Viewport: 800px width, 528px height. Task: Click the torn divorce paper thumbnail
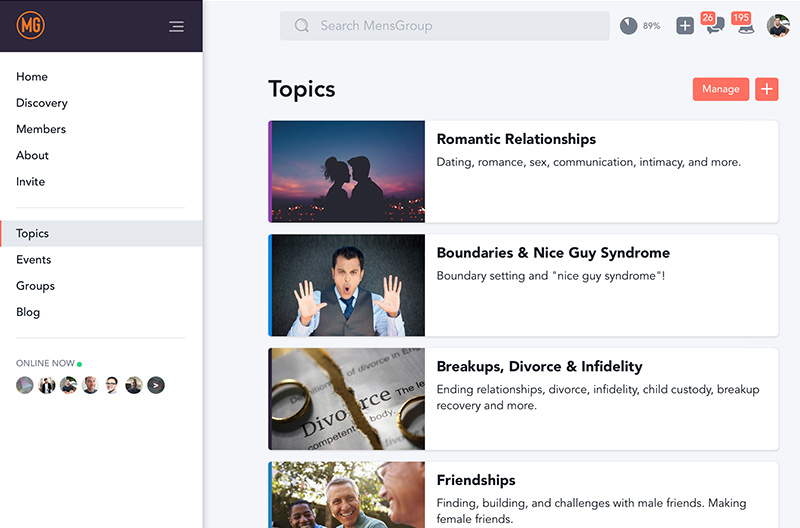tap(348, 399)
